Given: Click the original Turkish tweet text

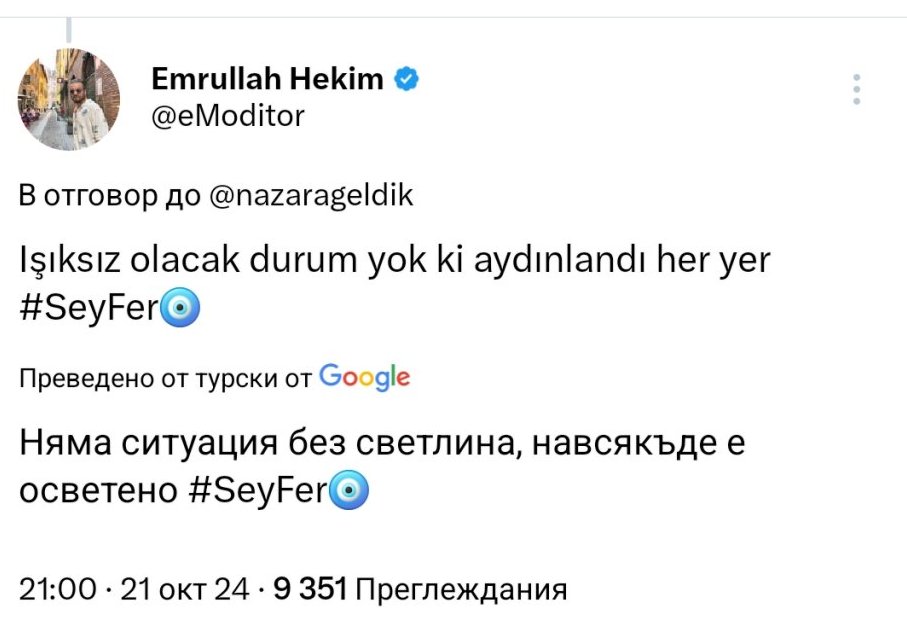Looking at the screenshot, I should (395, 262).
